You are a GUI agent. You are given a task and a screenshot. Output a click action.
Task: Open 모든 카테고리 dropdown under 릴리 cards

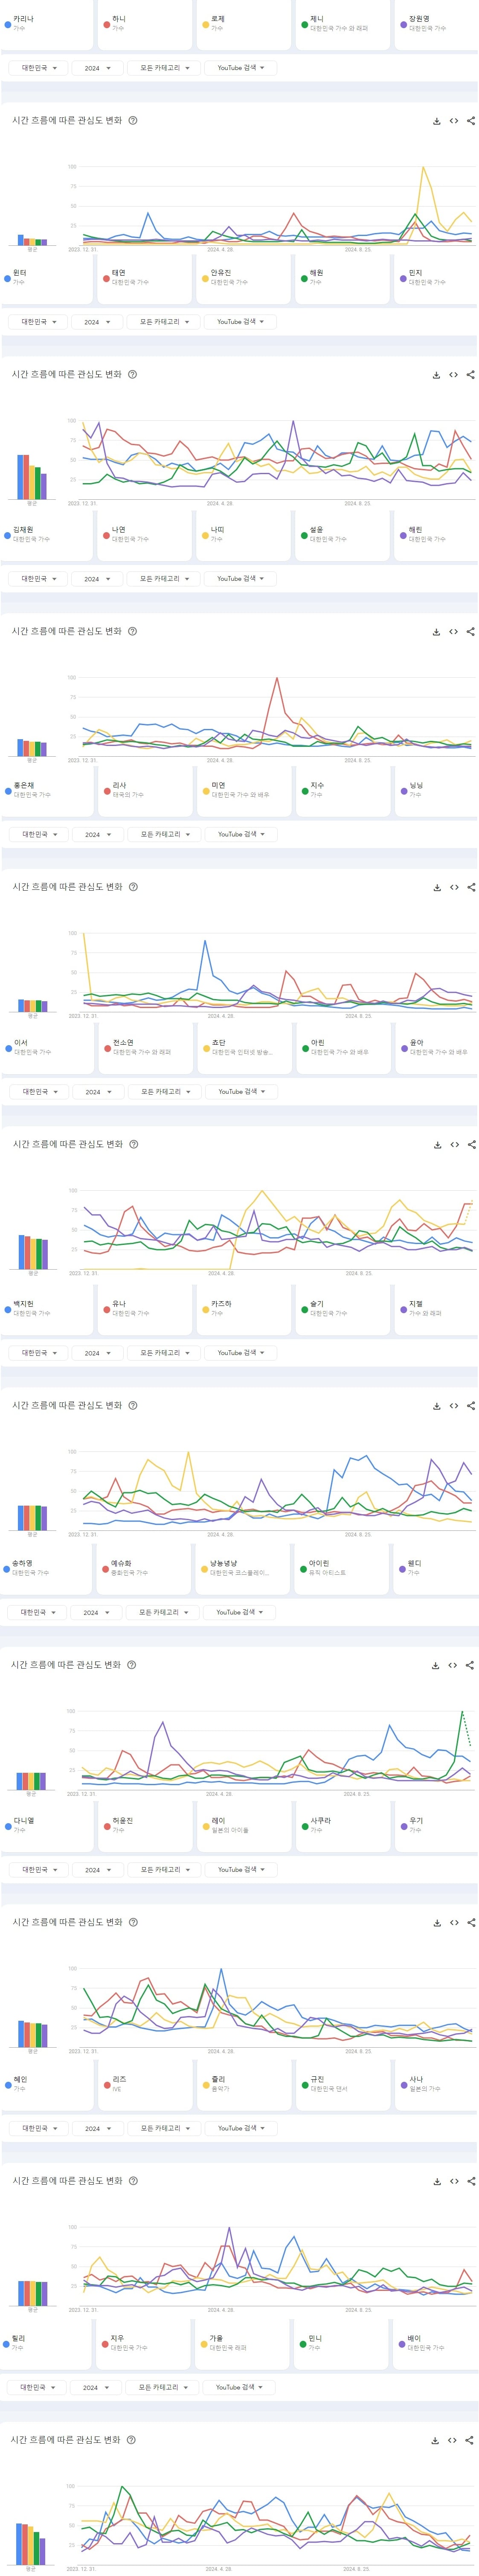tap(163, 2388)
